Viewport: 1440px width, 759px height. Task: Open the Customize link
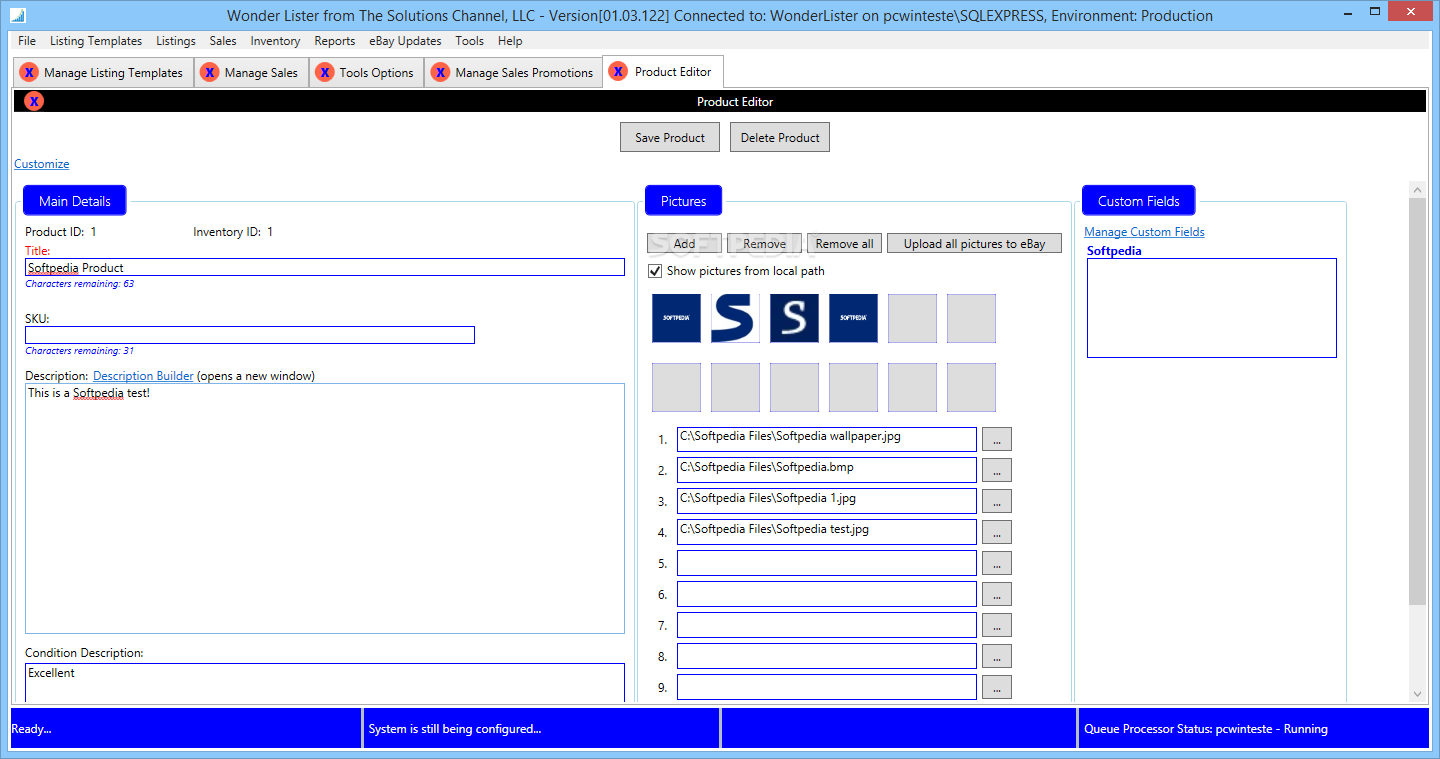tap(42, 164)
